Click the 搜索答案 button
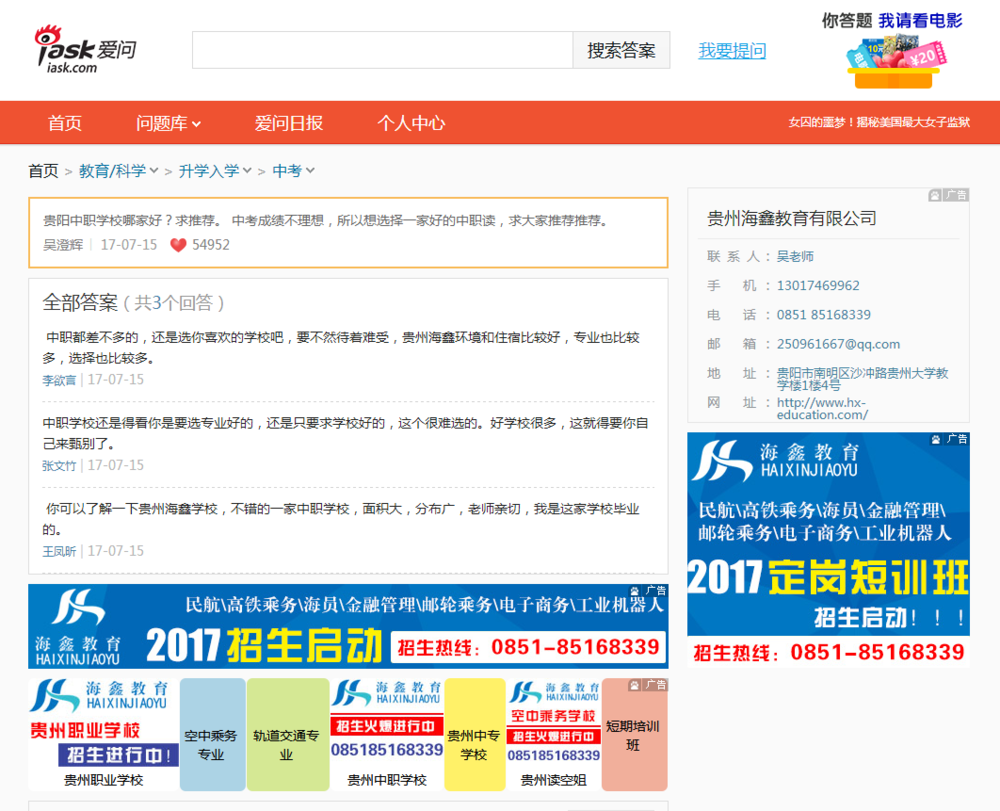Viewport: 1000px width, 811px height. [x=621, y=50]
